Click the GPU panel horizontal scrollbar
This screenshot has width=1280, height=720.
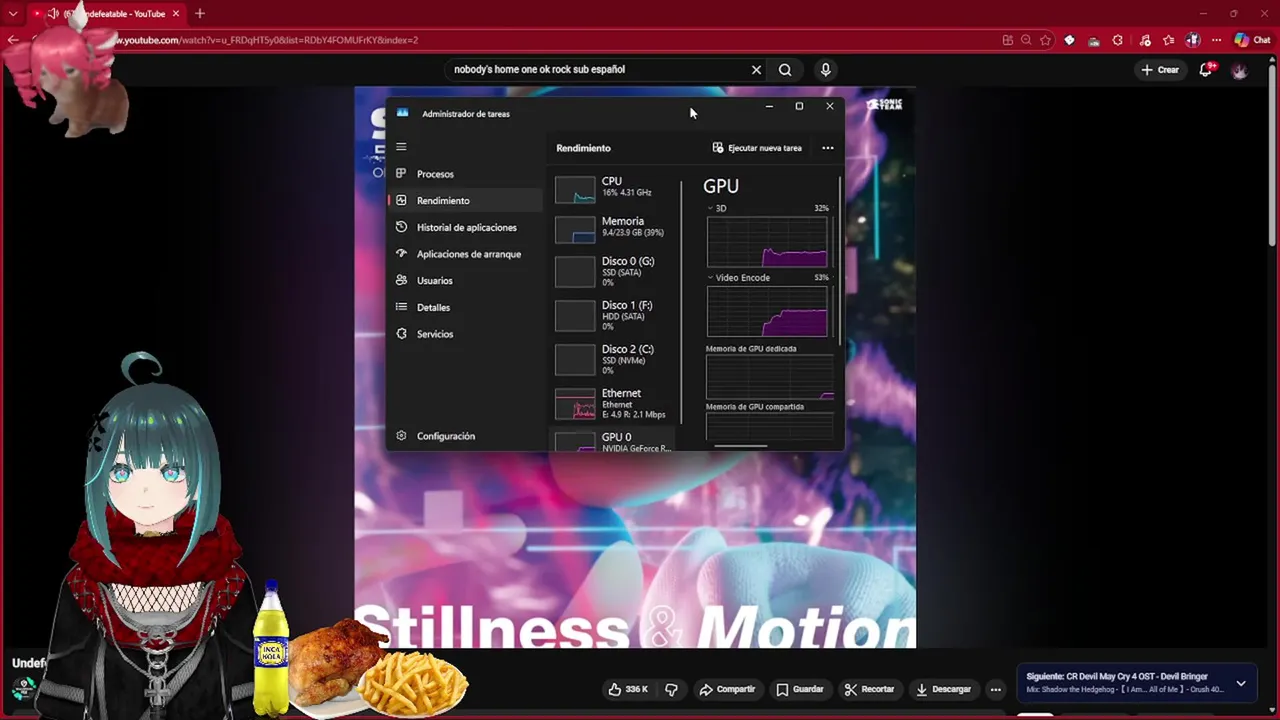point(741,446)
